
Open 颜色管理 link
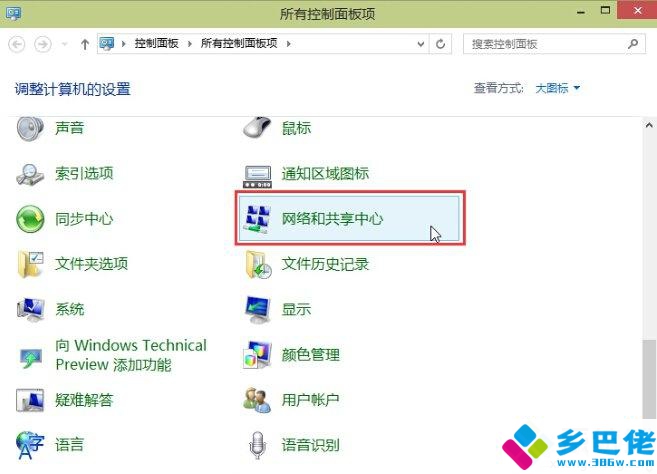(x=310, y=355)
